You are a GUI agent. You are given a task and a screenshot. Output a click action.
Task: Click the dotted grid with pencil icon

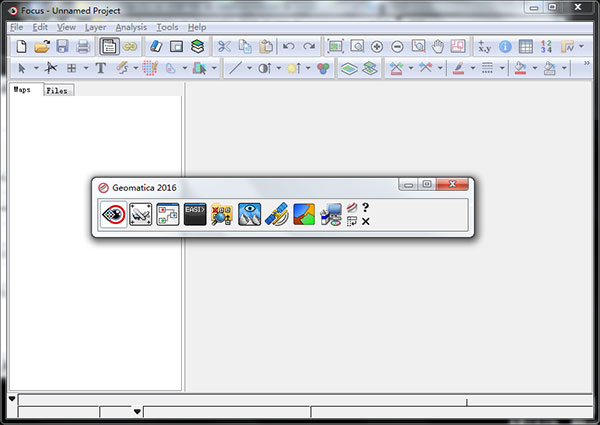click(x=150, y=68)
